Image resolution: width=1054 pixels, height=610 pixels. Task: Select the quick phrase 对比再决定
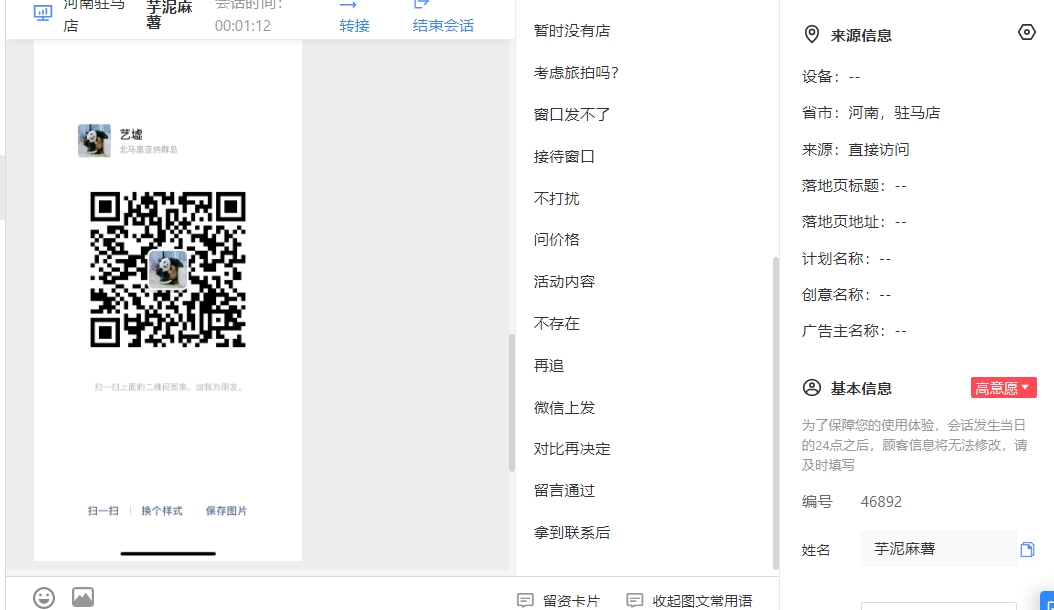tap(571, 449)
